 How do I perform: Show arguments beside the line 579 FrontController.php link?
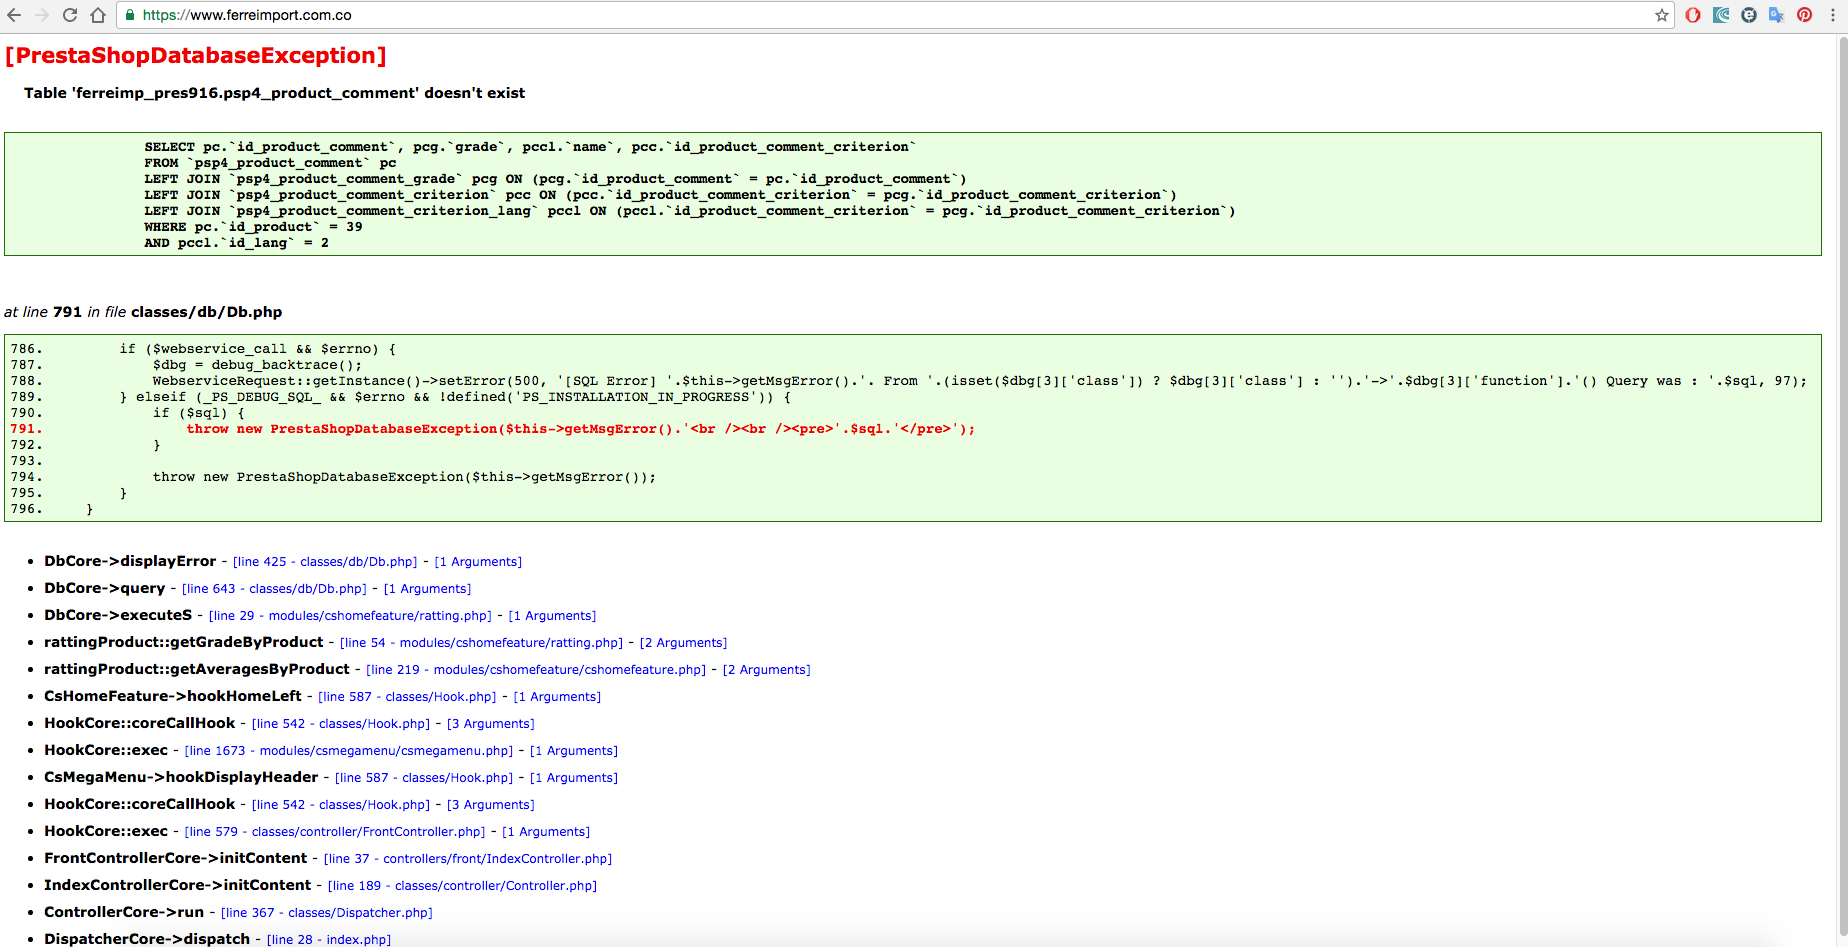click(x=546, y=832)
